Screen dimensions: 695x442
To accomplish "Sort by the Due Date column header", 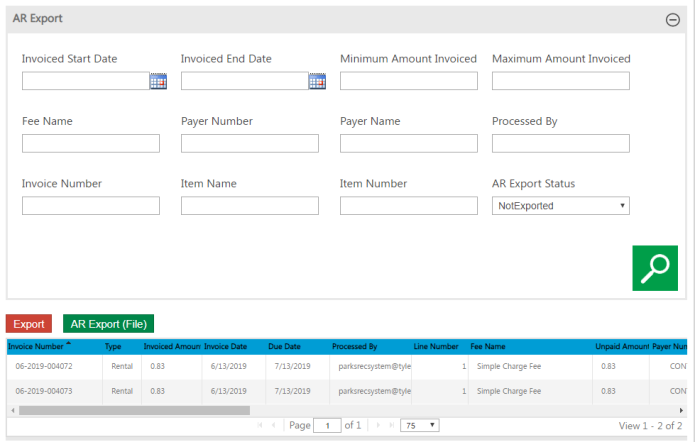I will (284, 347).
